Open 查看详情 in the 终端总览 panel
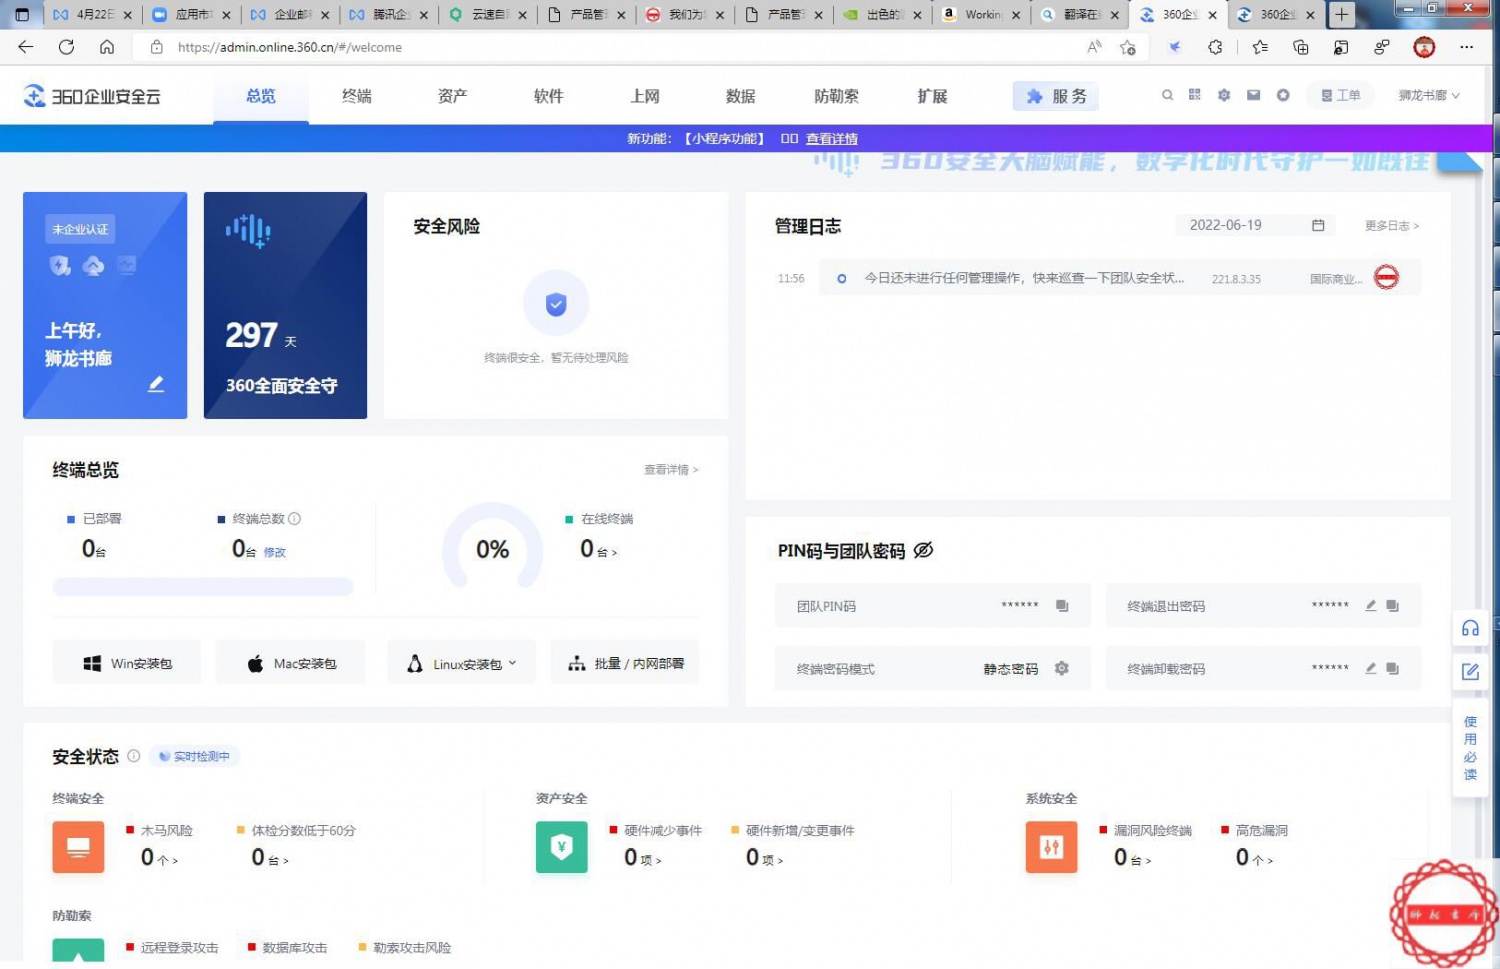Viewport: 1500px width, 969px height. [x=671, y=469]
